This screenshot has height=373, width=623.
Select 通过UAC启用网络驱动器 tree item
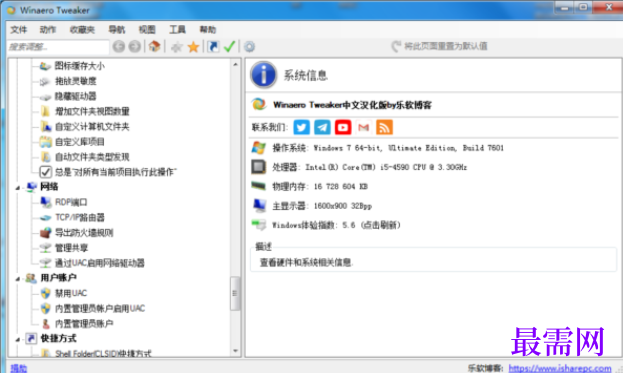99,263
